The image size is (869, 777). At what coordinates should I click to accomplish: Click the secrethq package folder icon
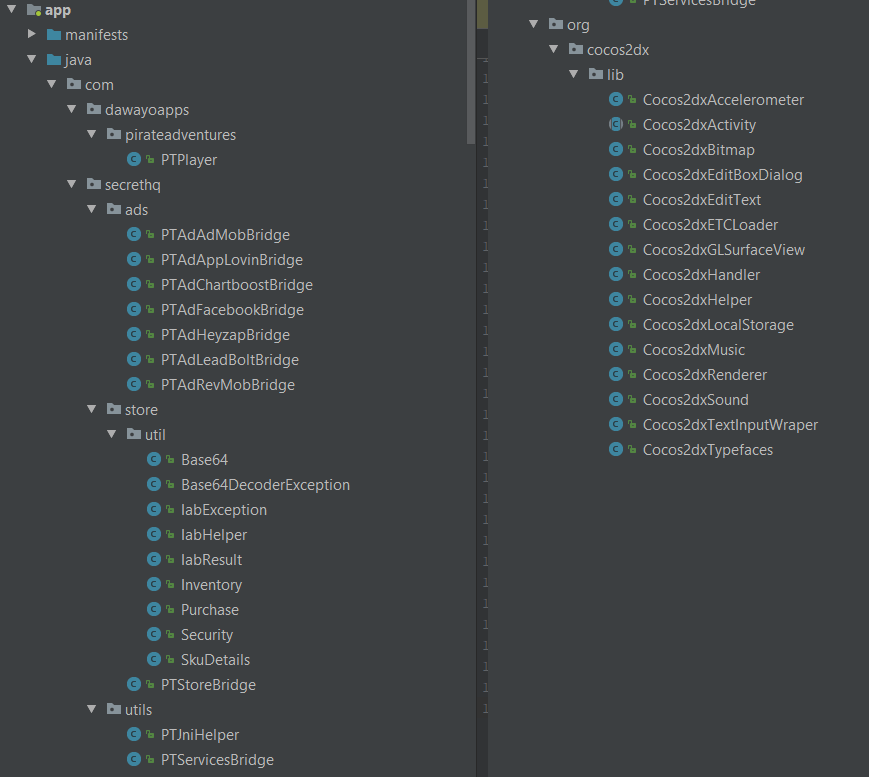[94, 185]
